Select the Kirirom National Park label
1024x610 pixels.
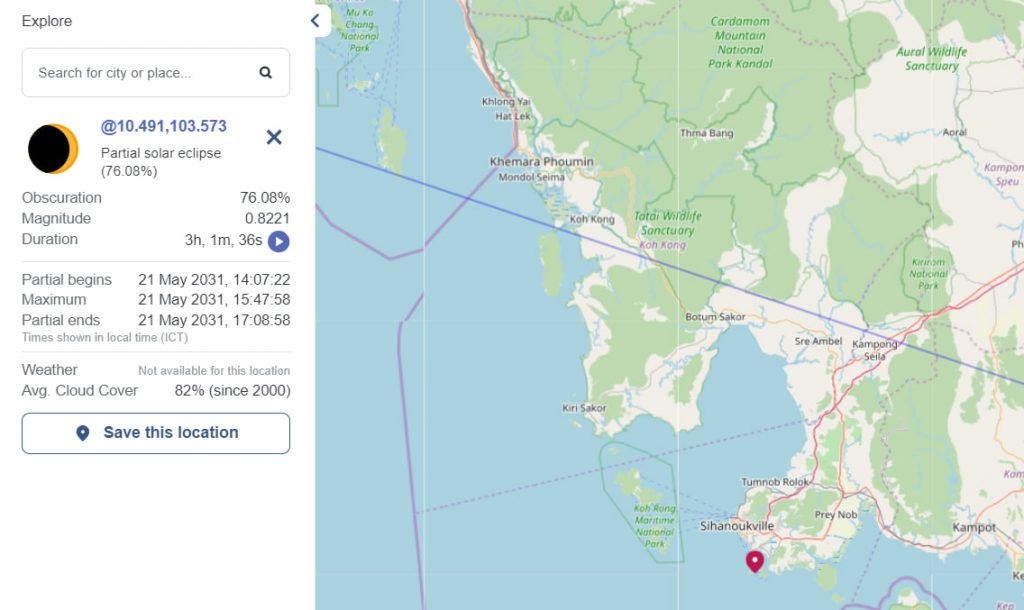click(x=928, y=274)
